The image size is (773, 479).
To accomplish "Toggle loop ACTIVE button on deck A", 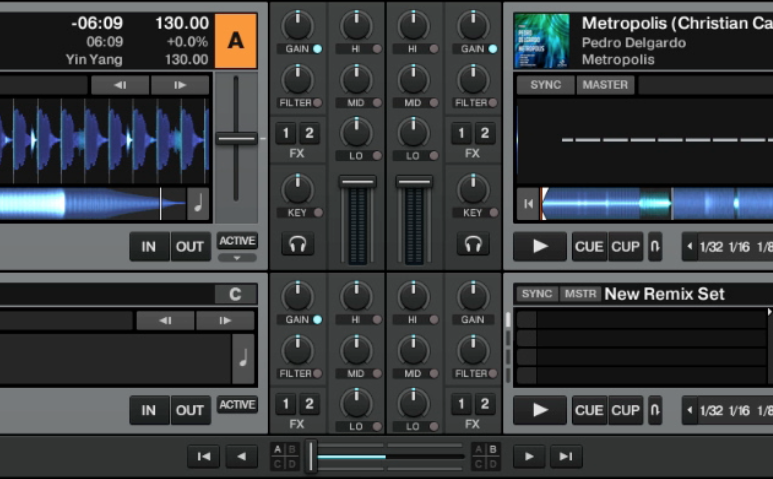I will tap(237, 241).
